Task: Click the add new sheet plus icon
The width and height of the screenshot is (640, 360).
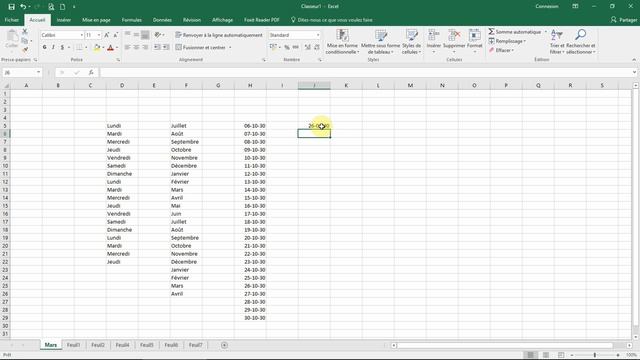Action: [224, 345]
